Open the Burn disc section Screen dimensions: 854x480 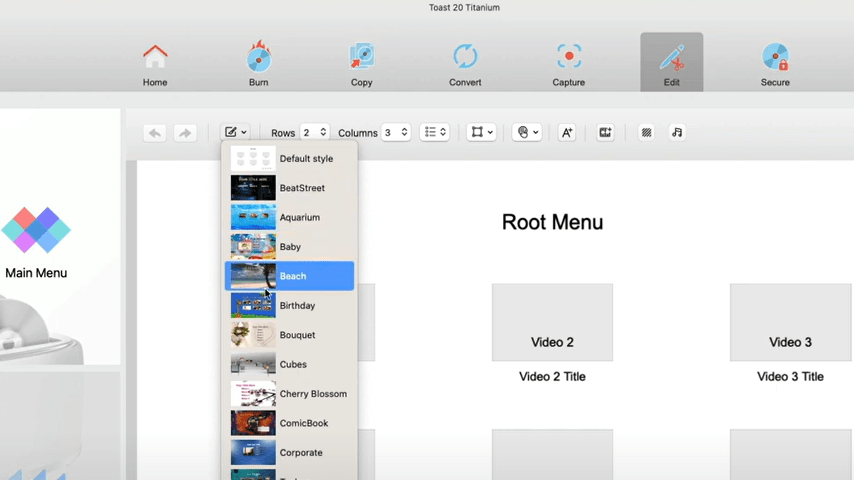pyautogui.click(x=258, y=58)
